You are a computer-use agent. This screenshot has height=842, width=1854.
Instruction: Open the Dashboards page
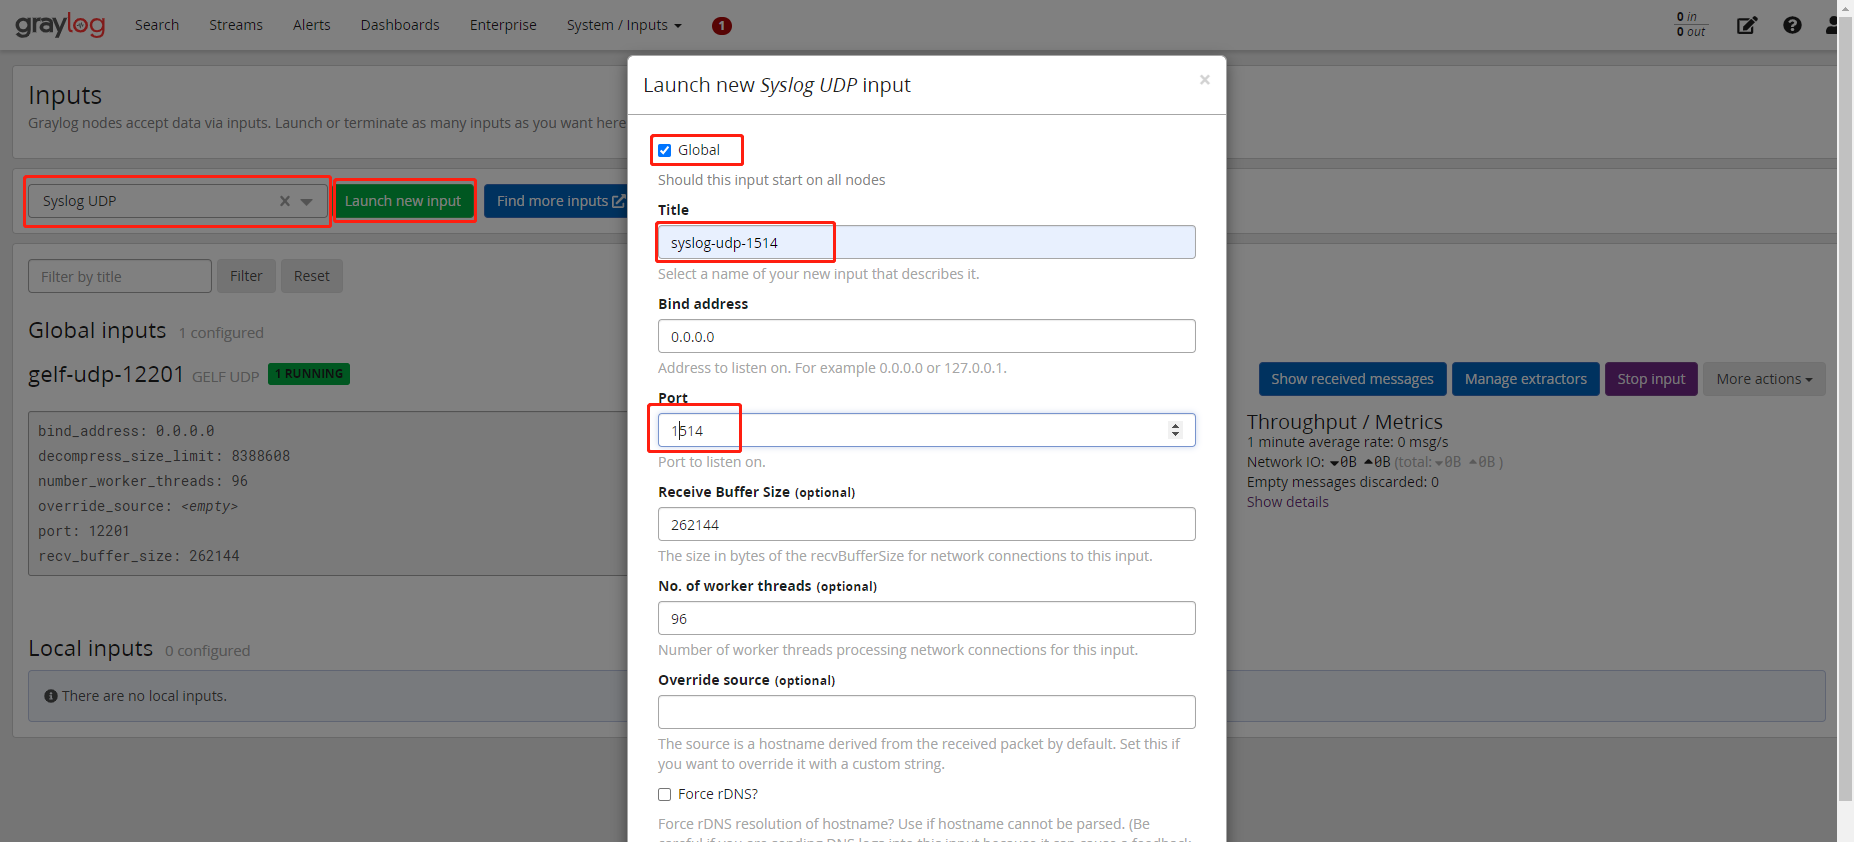[x=400, y=25]
